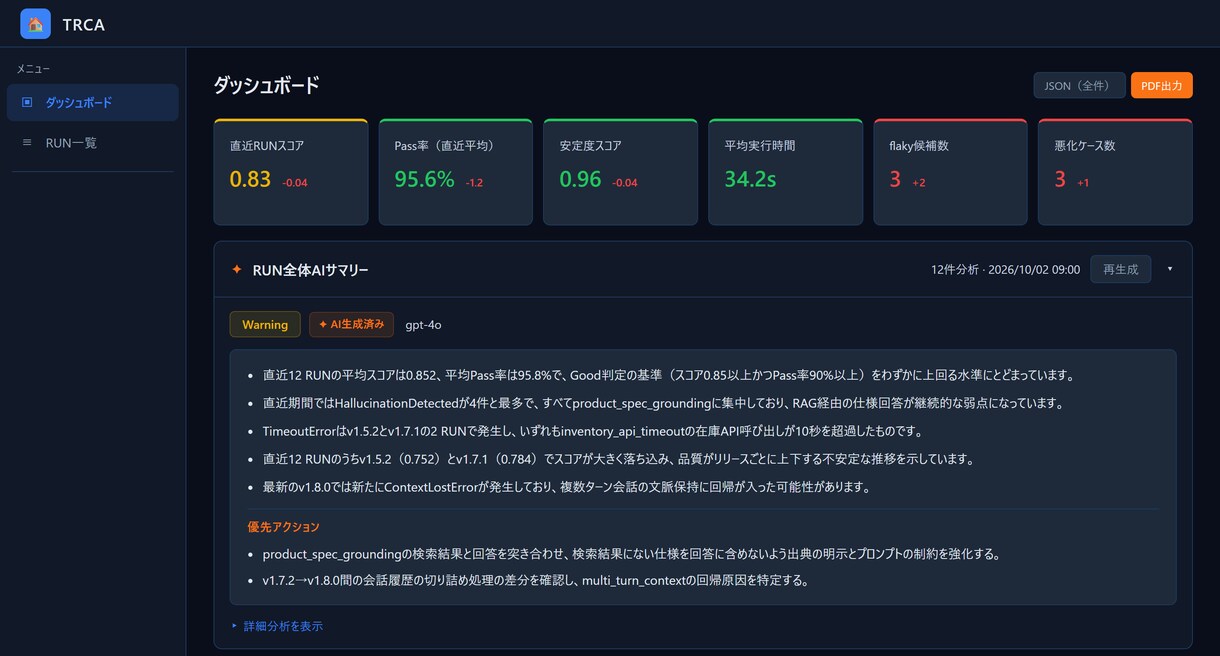The width and height of the screenshot is (1220, 656).
Task: Click the 直近RUNスコア card
Action: [291, 172]
